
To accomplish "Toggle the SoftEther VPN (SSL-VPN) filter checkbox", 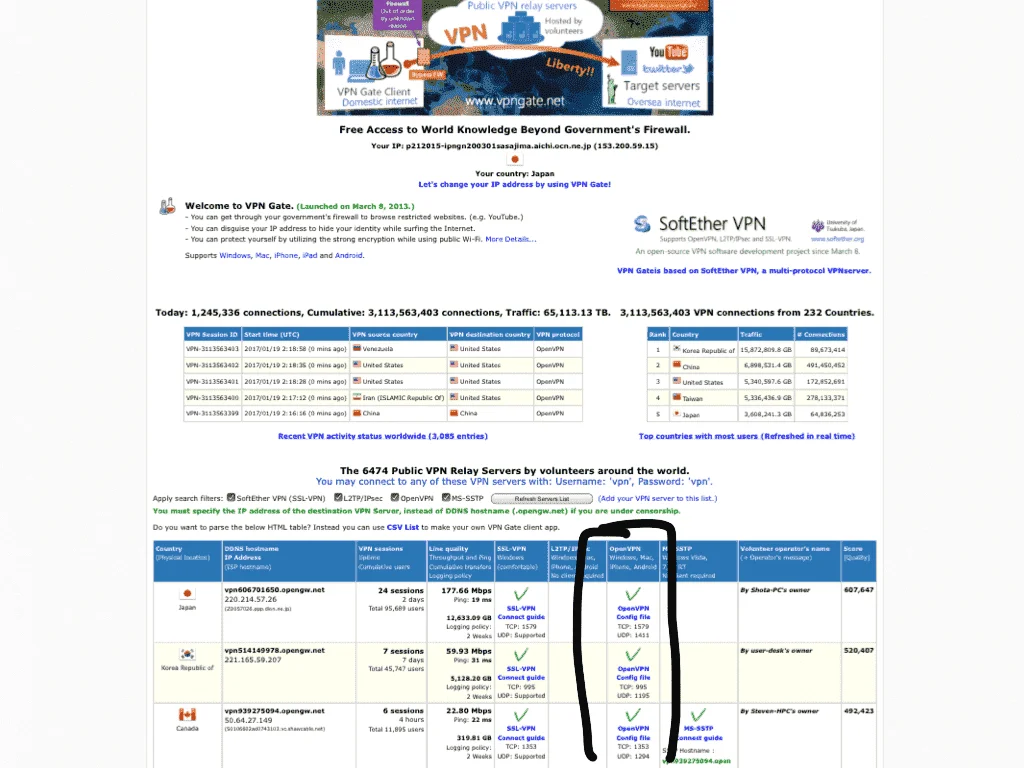I will 231,498.
